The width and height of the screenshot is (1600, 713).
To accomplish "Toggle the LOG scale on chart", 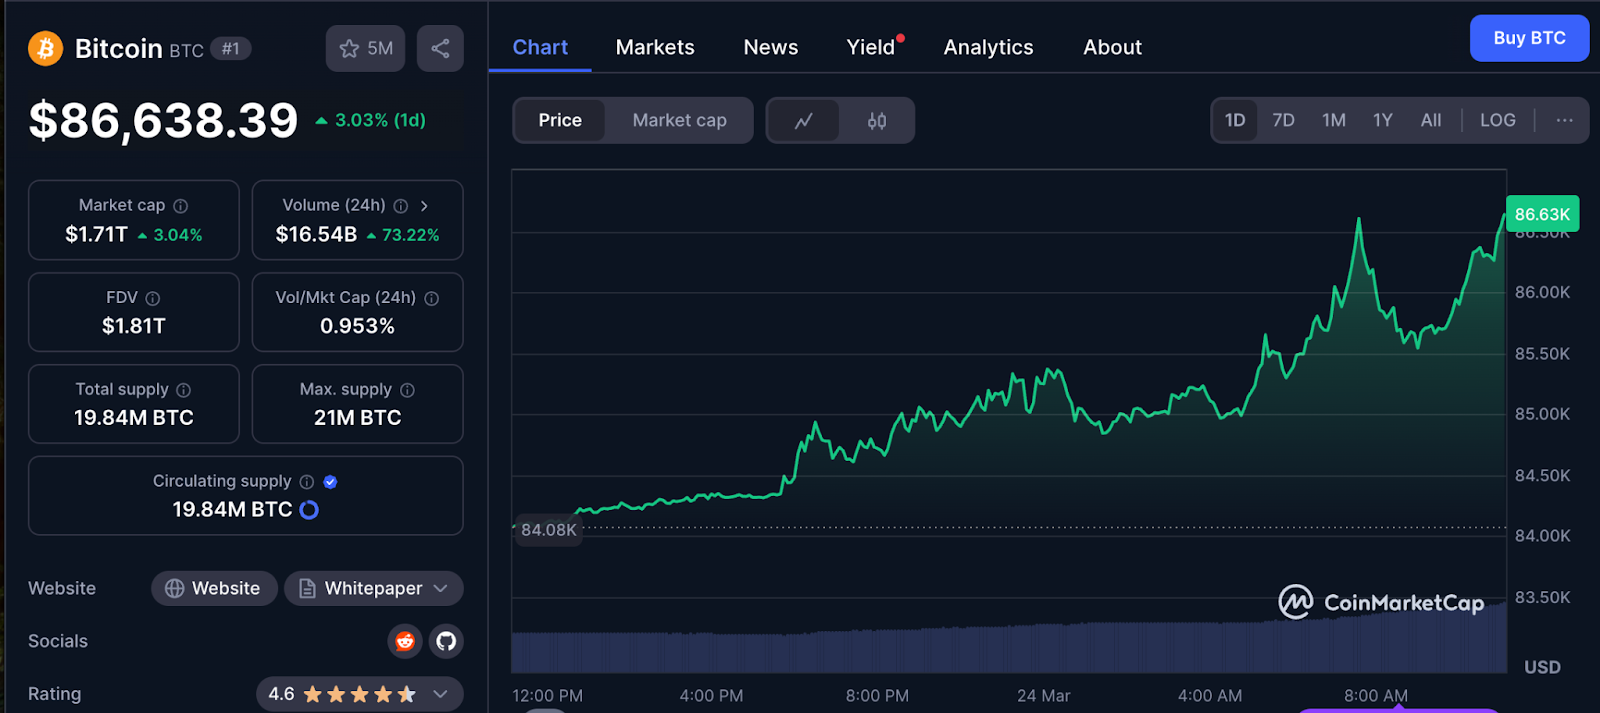I will coord(1497,120).
